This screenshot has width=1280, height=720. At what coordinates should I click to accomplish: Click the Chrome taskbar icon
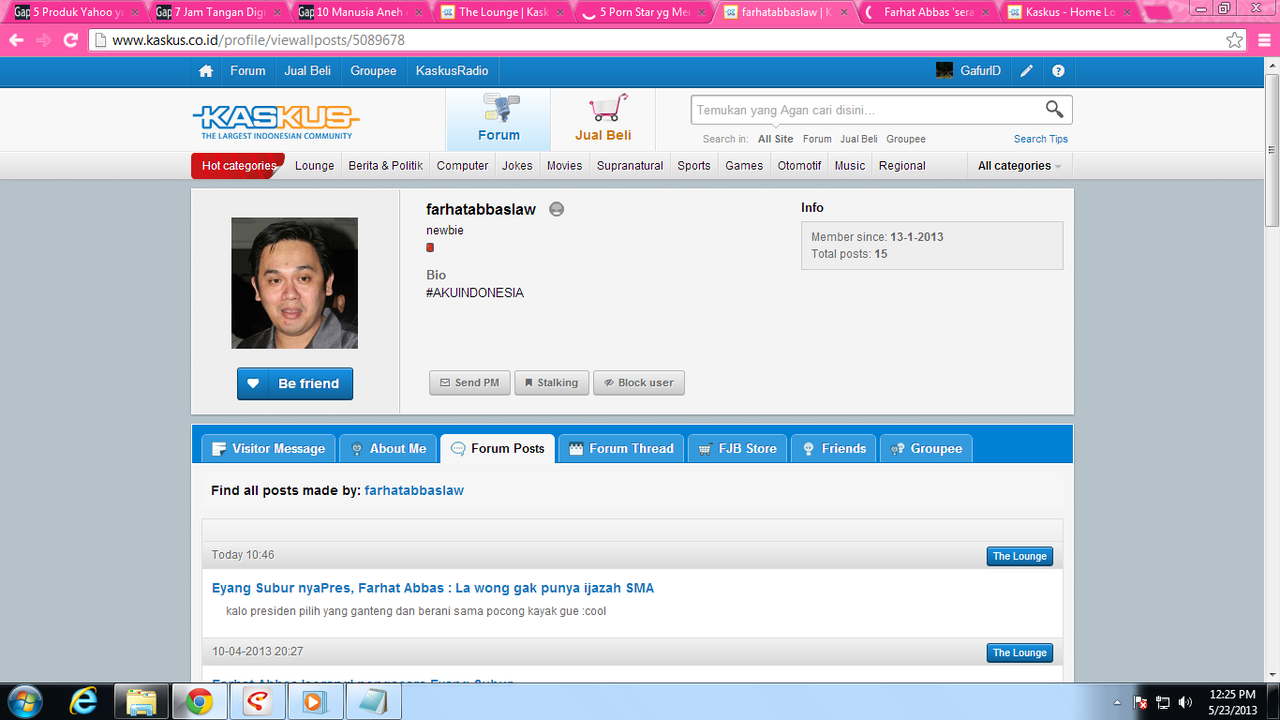[199, 701]
